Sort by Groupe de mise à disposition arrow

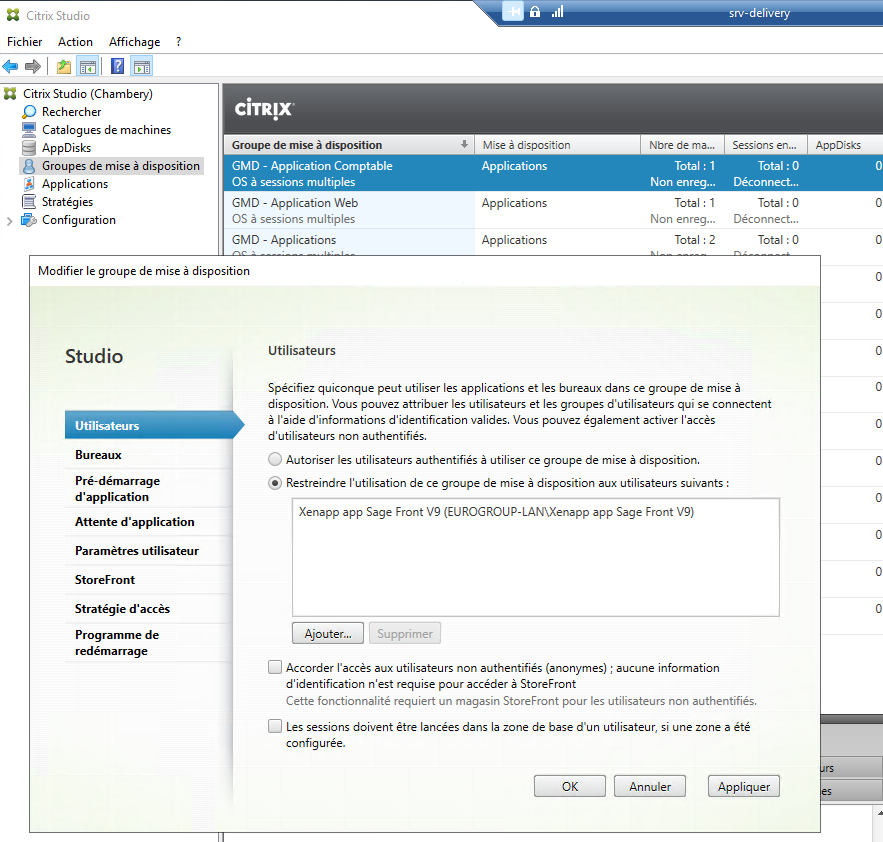click(464, 144)
